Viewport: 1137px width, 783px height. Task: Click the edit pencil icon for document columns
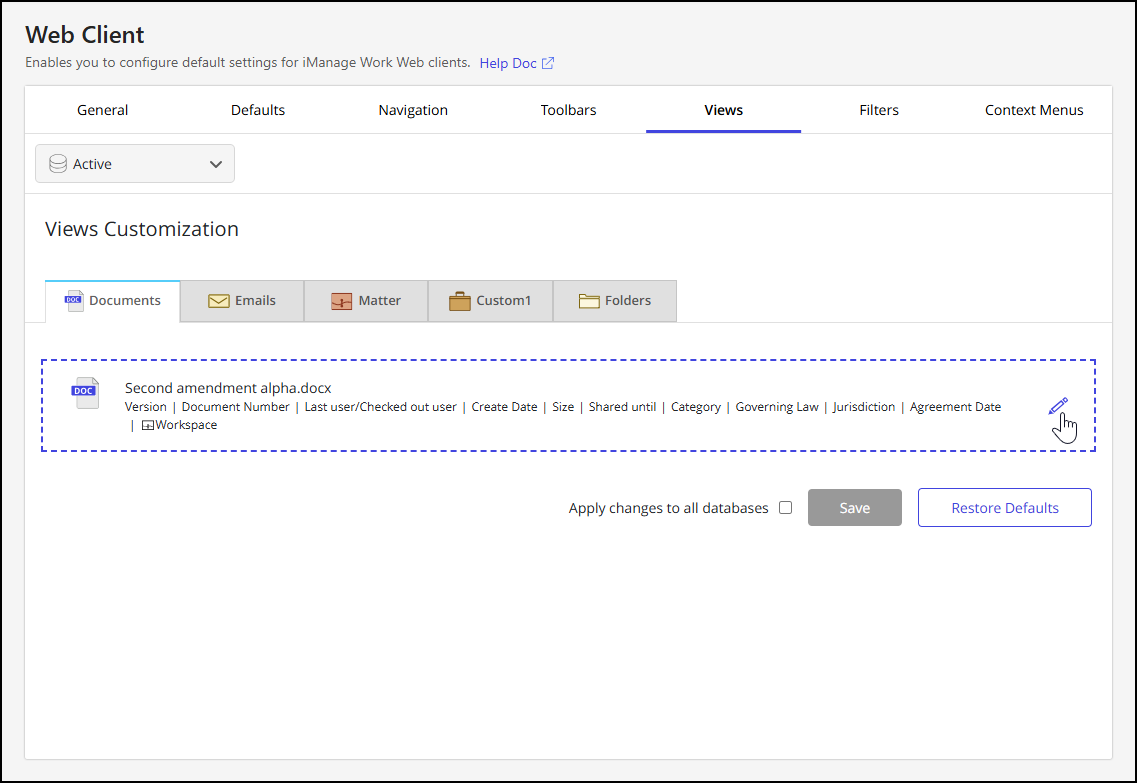(x=1059, y=406)
